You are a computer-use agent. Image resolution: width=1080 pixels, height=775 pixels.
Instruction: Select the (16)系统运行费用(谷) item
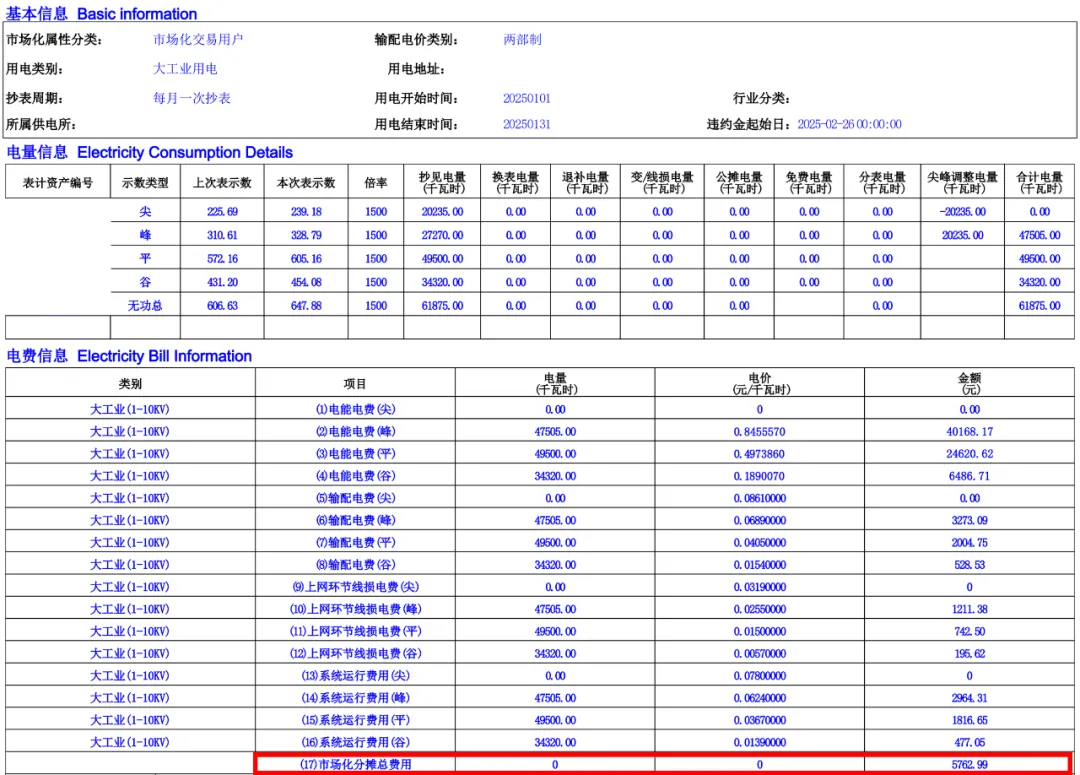click(355, 742)
